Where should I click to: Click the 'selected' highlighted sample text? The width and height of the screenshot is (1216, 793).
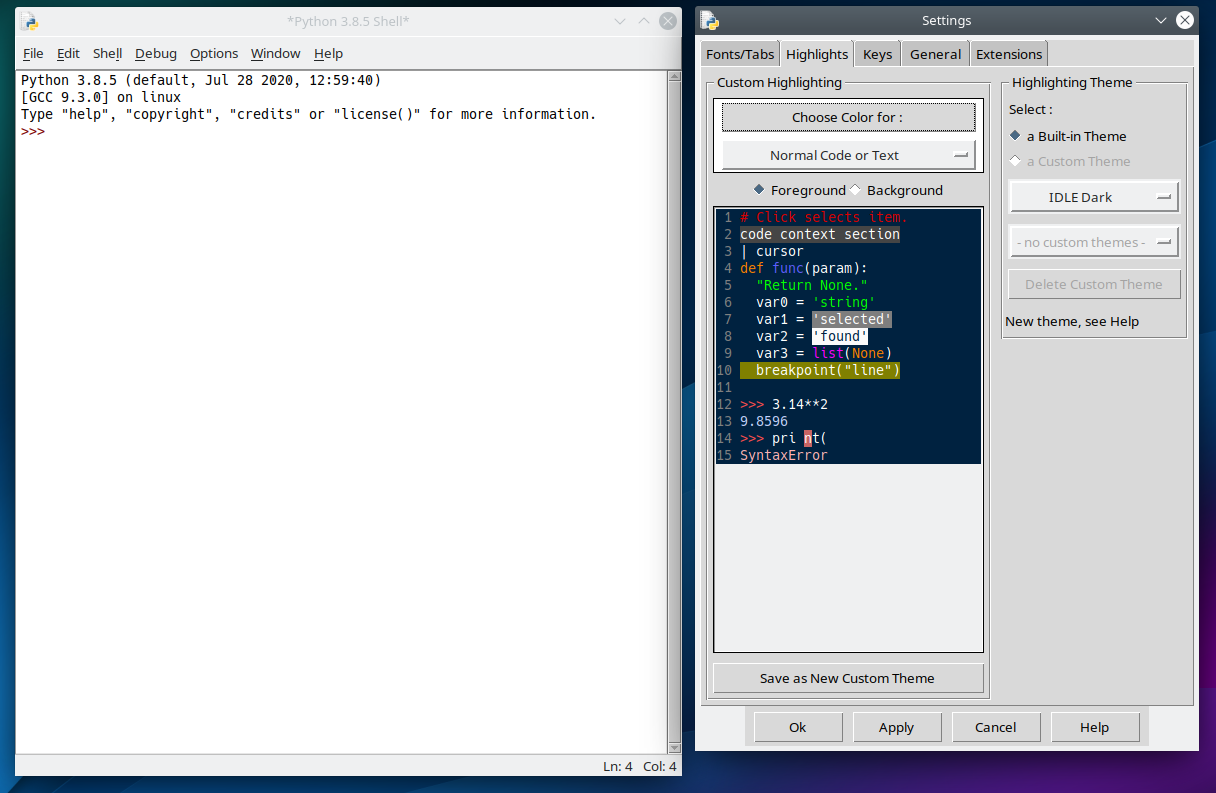click(x=852, y=319)
